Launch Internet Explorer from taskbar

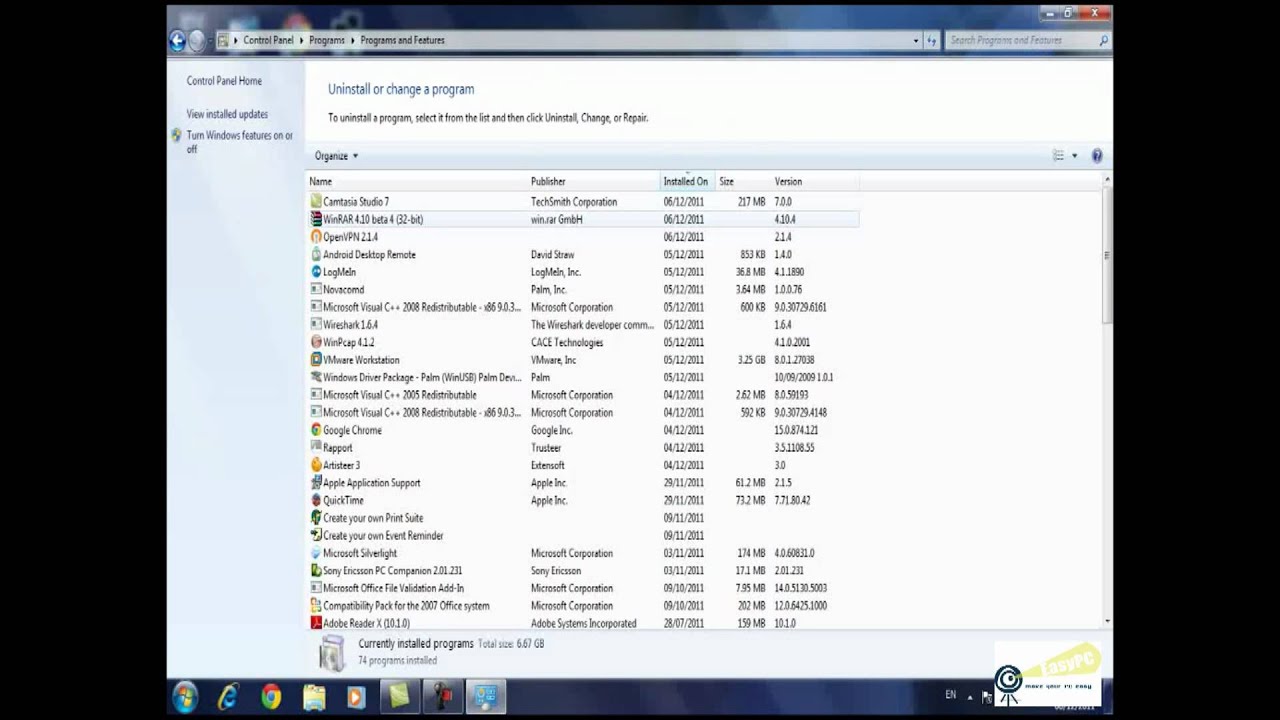tap(228, 696)
